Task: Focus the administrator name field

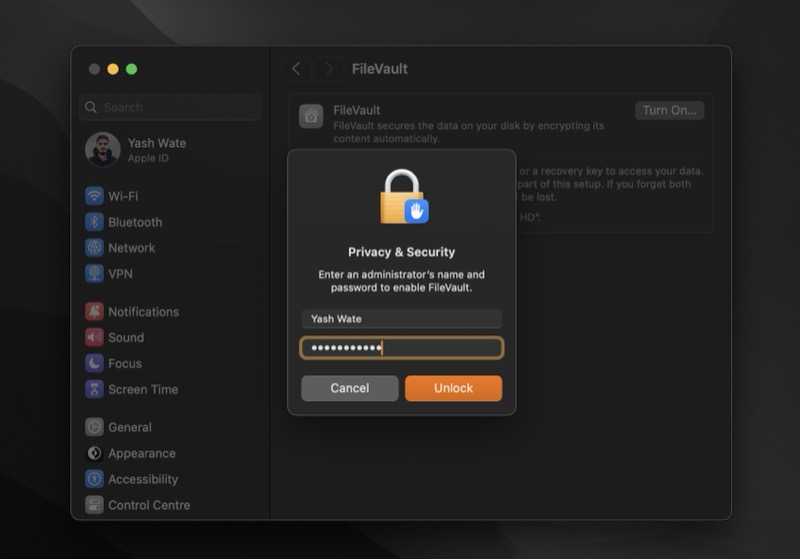Action: (402, 319)
